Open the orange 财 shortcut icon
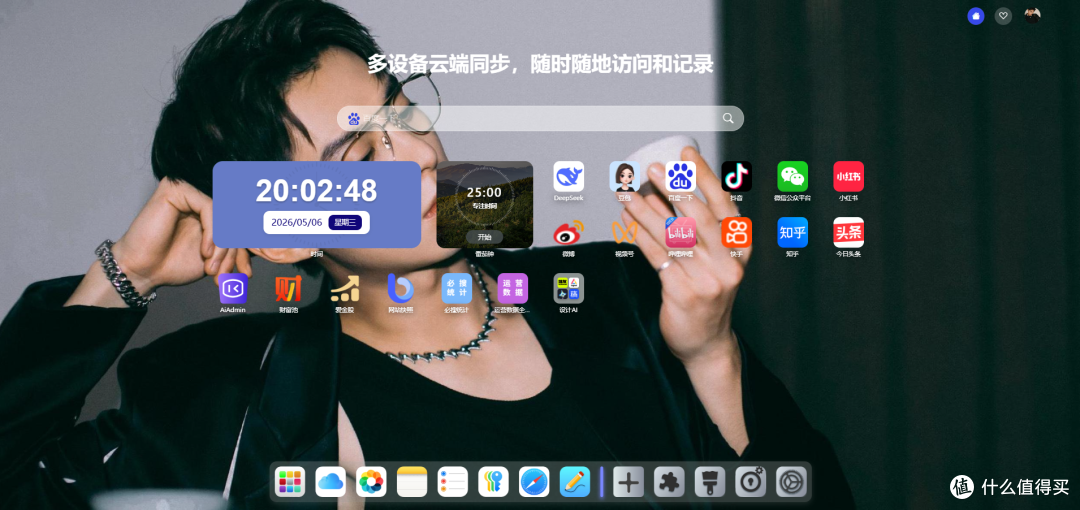The height and width of the screenshot is (510, 1080). [x=289, y=288]
